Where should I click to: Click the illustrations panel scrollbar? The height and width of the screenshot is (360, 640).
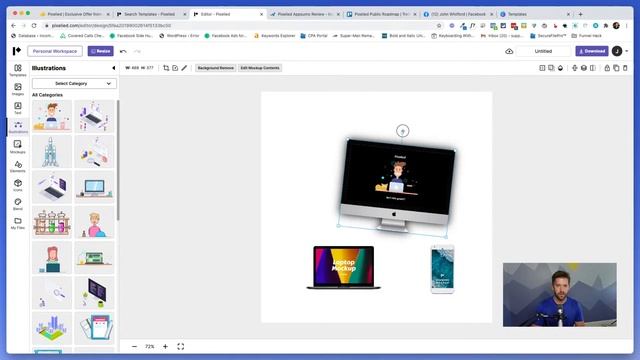[118, 160]
